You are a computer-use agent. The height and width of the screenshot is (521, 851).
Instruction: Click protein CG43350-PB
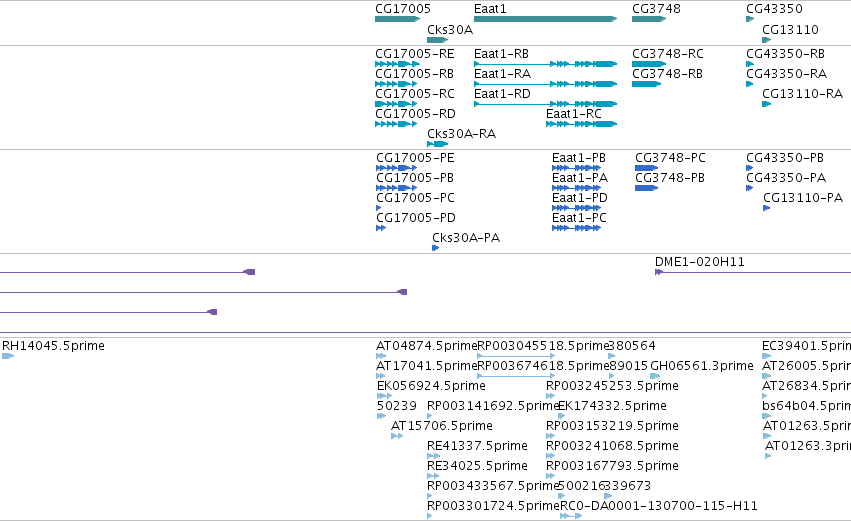(x=785, y=158)
